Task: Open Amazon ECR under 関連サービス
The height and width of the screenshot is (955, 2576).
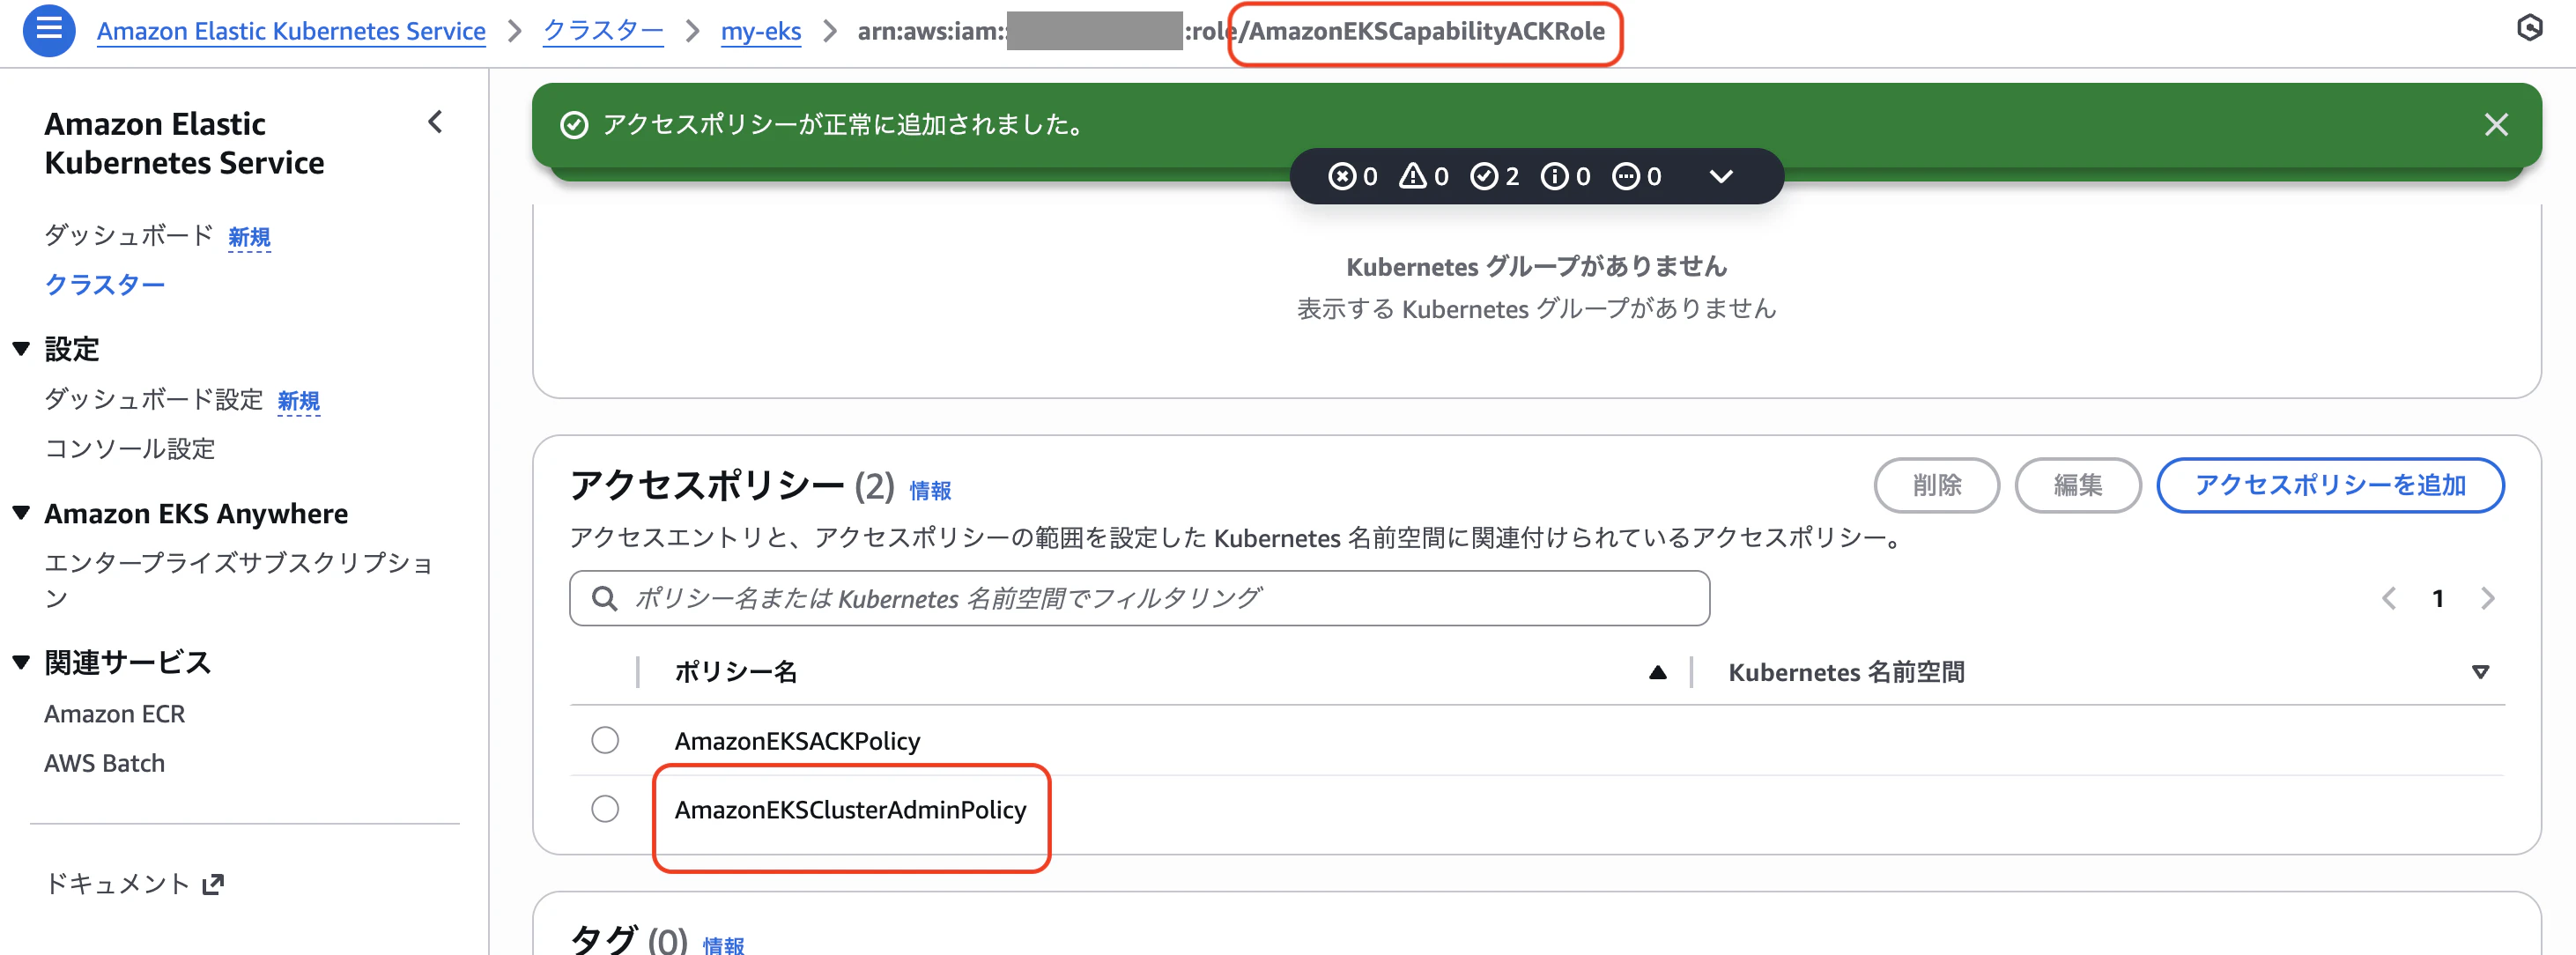Action: tap(114, 713)
